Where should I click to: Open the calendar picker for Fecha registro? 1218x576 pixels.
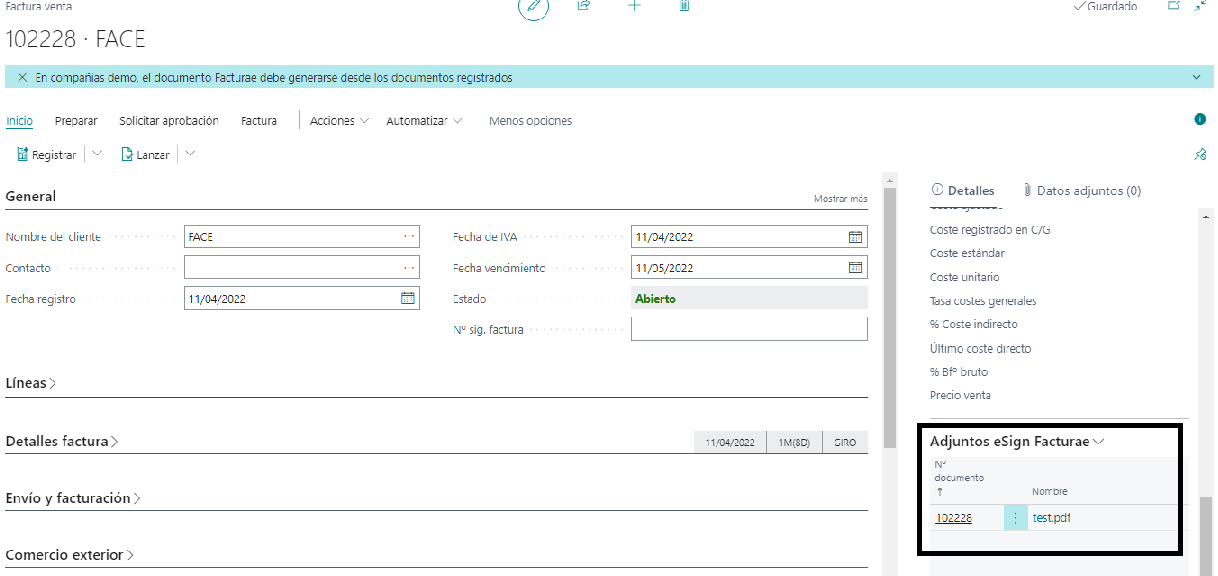click(407, 298)
